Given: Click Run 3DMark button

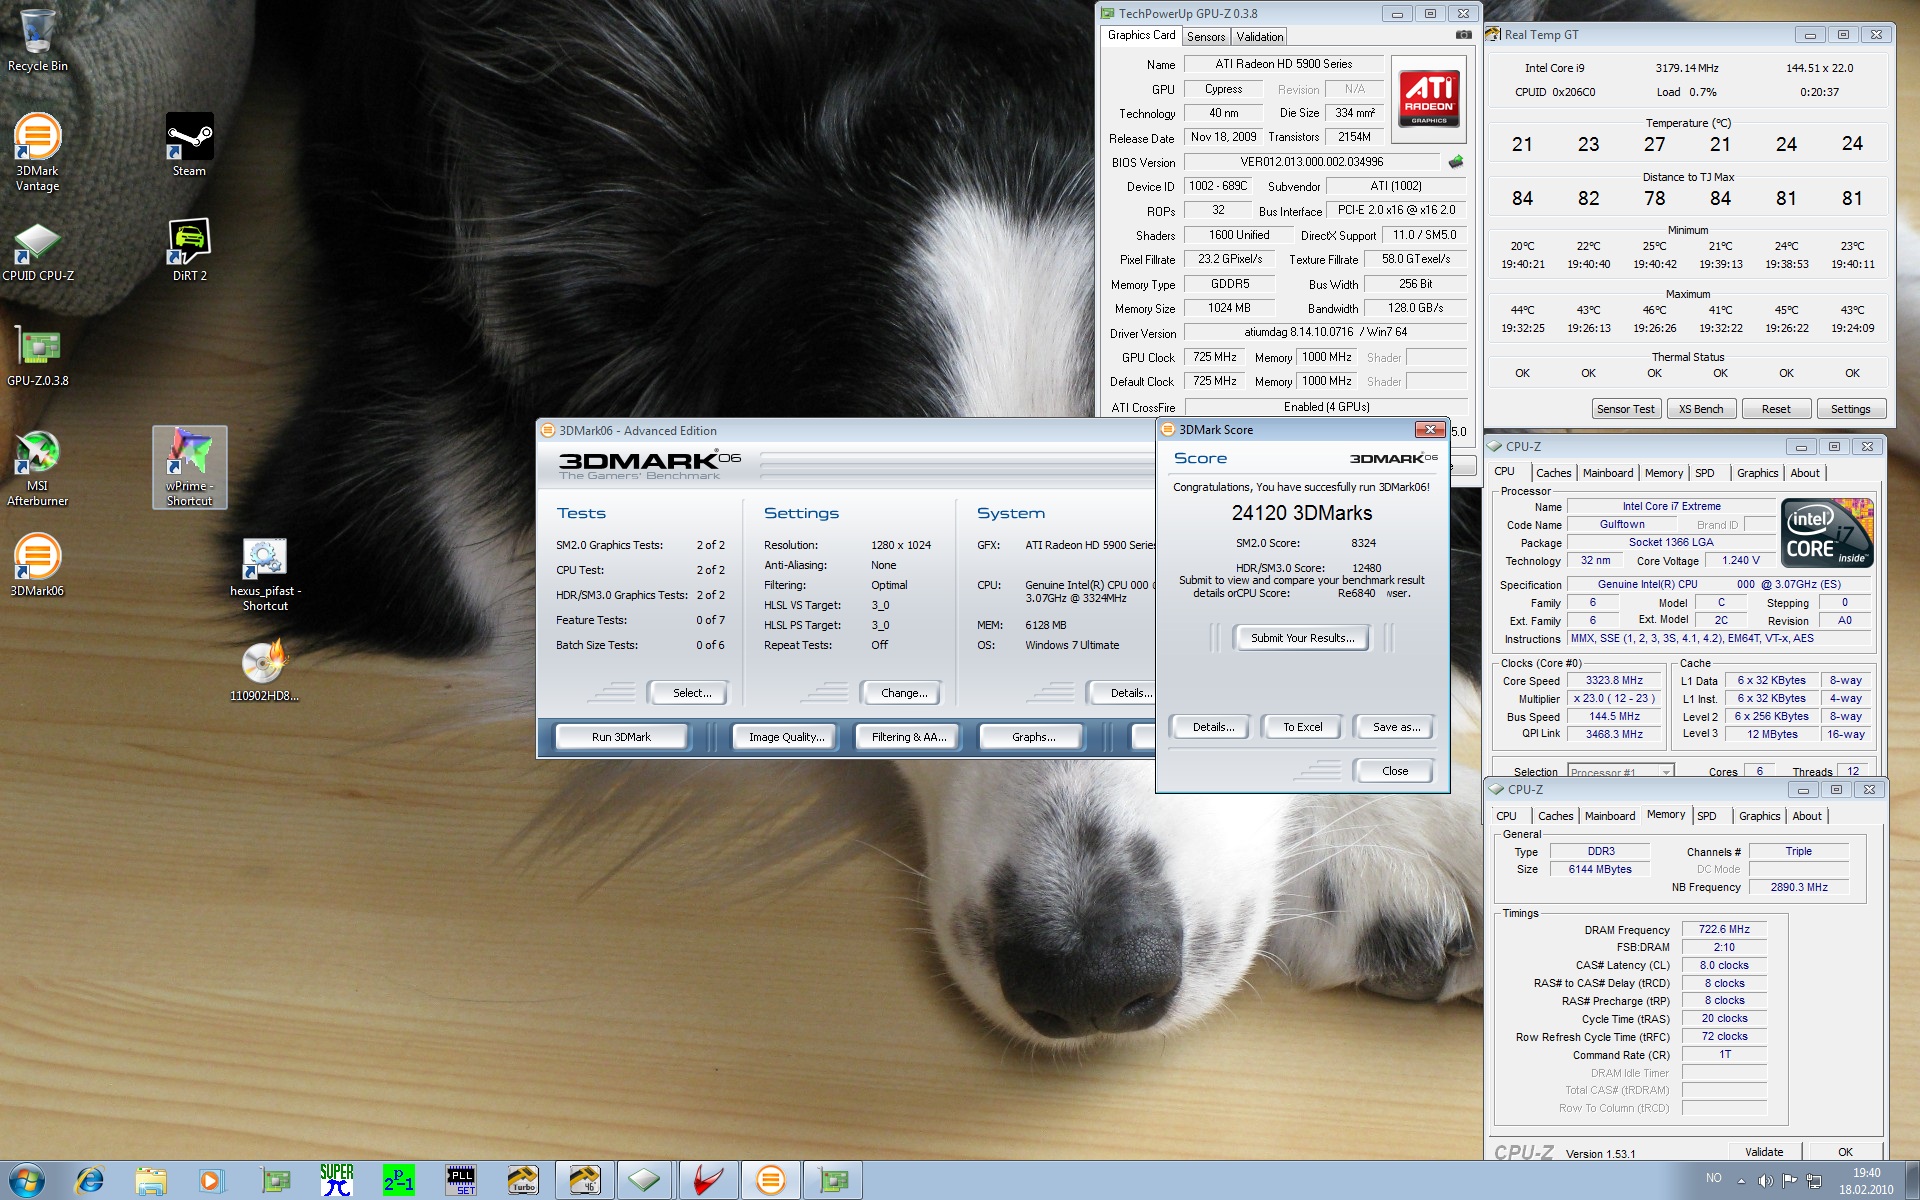Looking at the screenshot, I should [620, 737].
